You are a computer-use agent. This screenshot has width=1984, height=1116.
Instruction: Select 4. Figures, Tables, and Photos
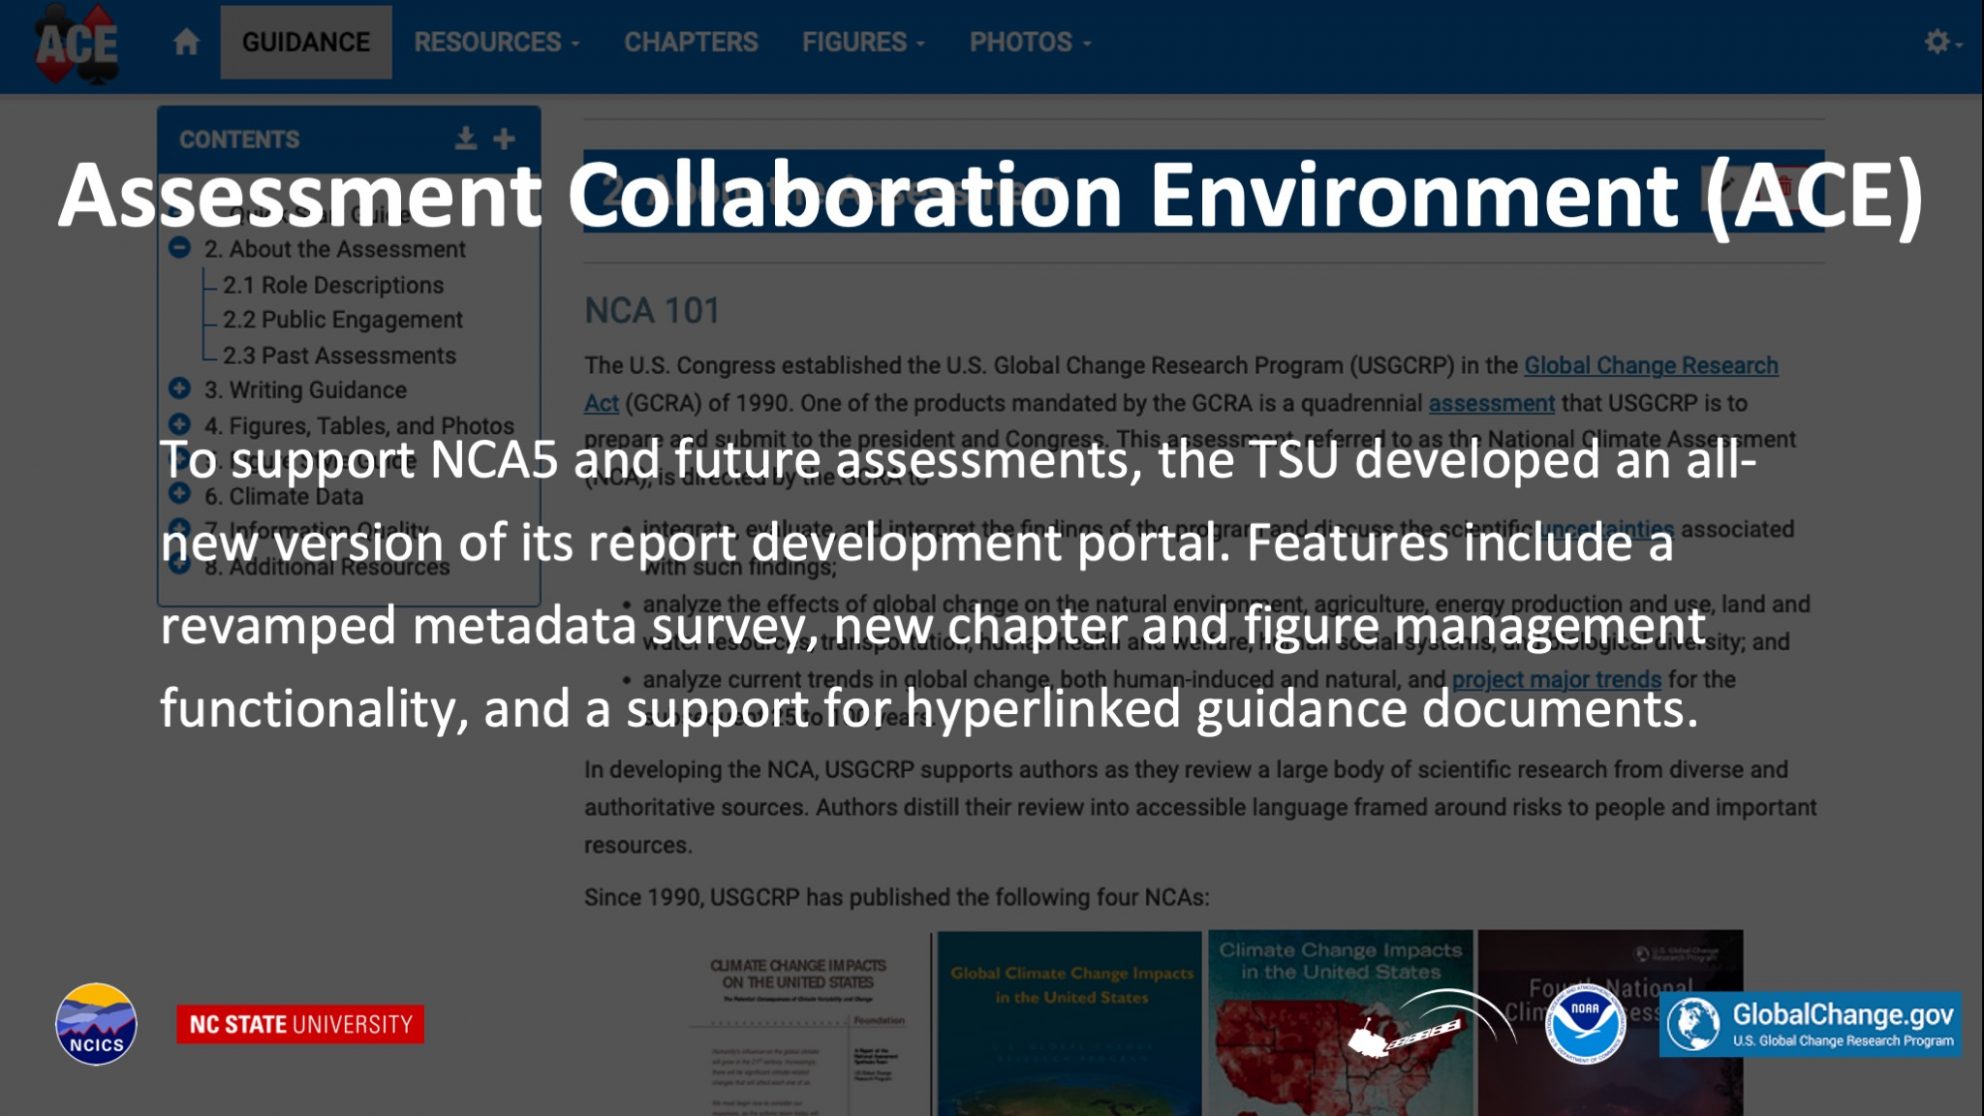[x=359, y=426]
